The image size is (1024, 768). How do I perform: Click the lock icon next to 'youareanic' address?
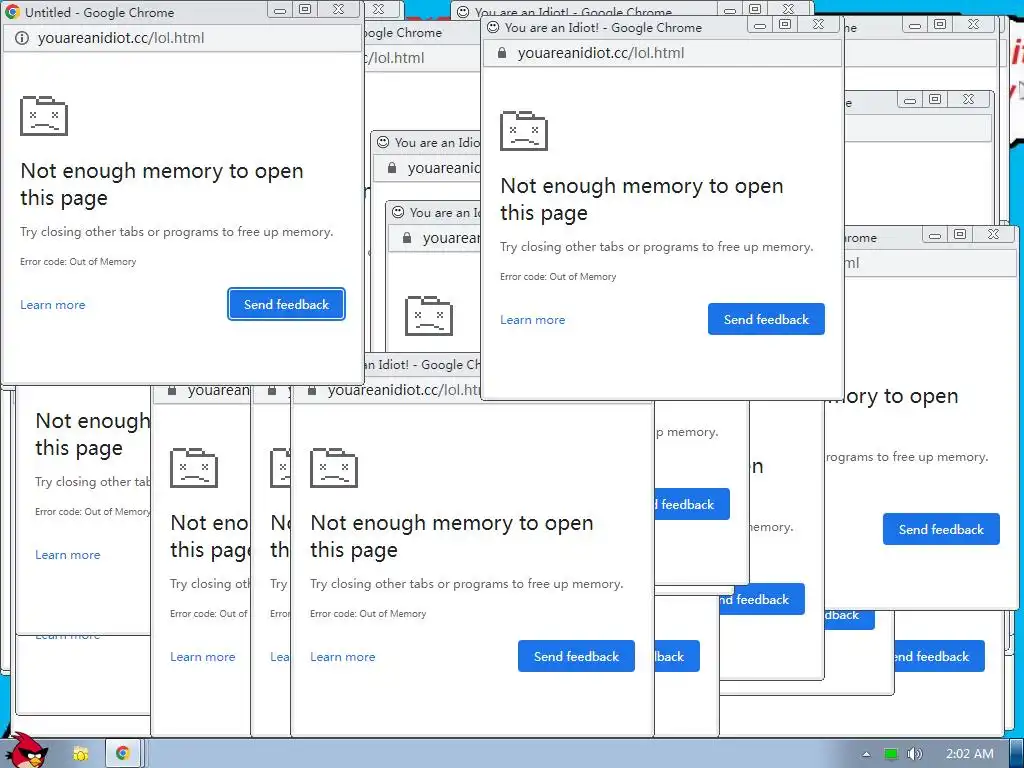[392, 168]
